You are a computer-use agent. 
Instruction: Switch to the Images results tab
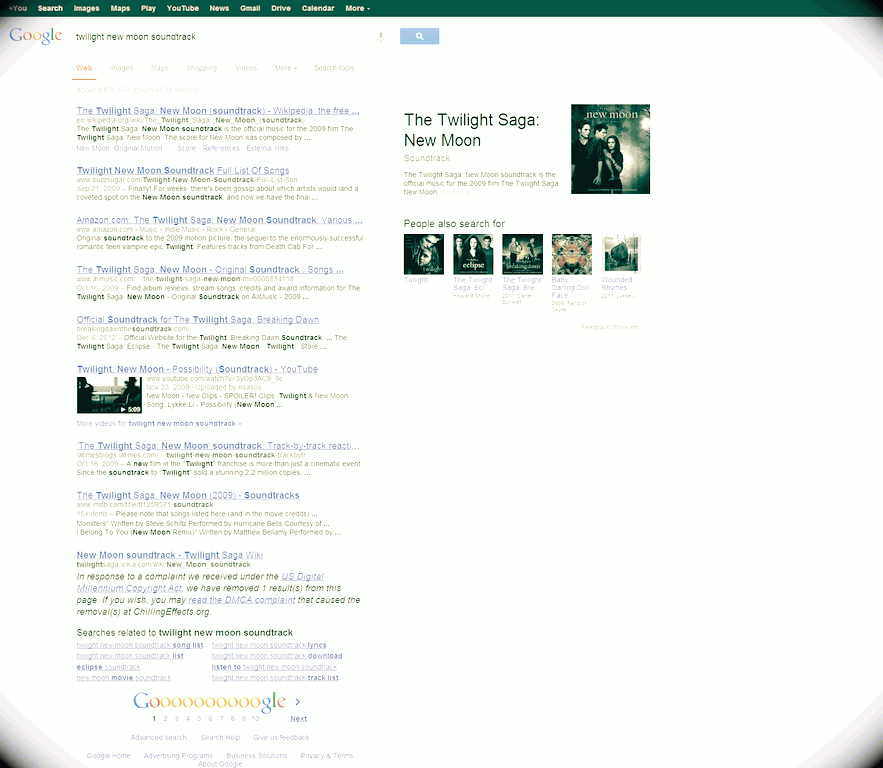click(122, 68)
